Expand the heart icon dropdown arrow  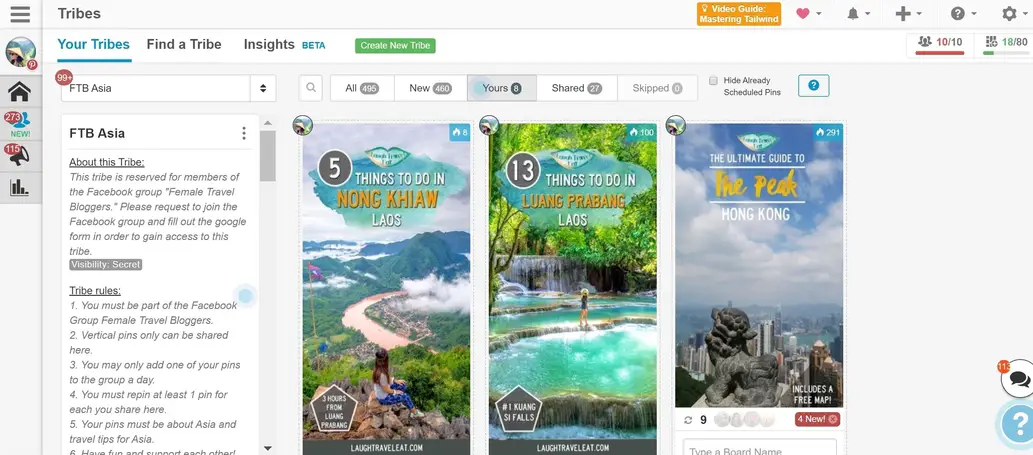[818, 14]
